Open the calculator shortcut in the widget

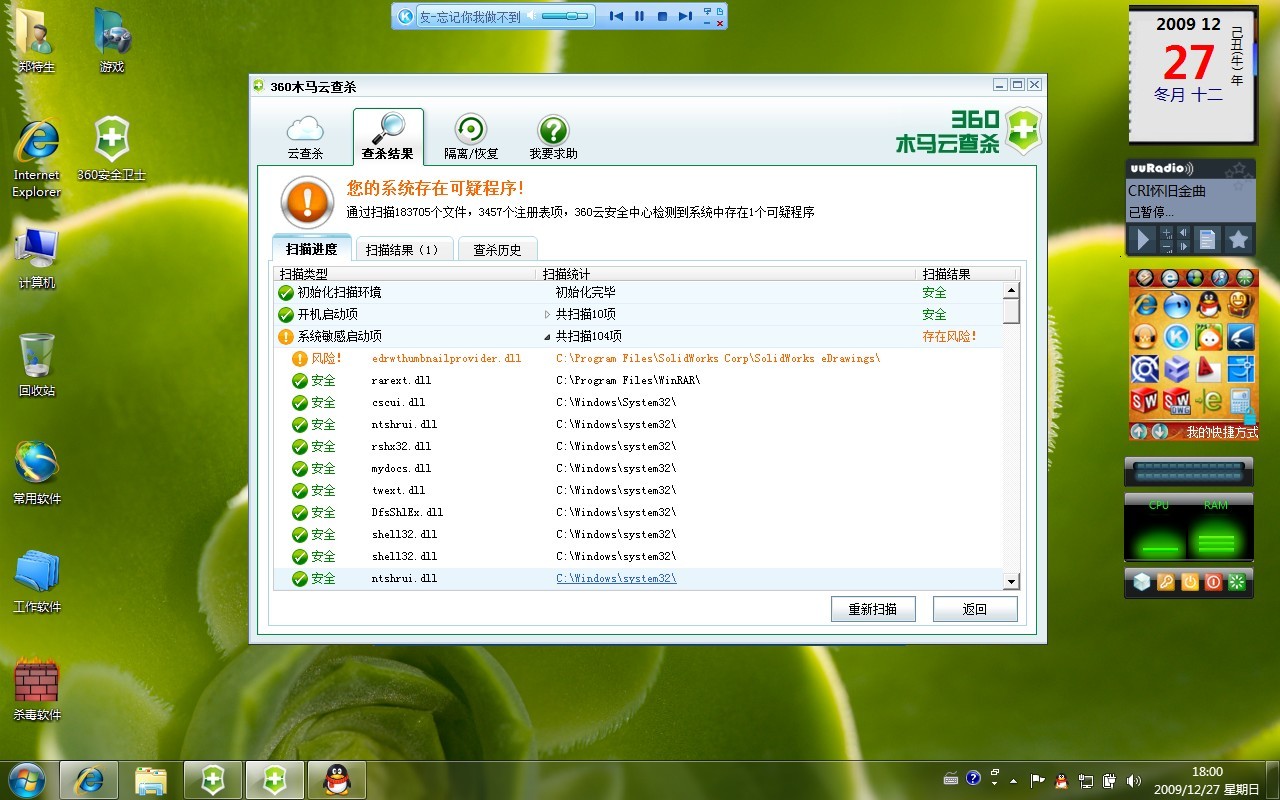tap(1241, 401)
